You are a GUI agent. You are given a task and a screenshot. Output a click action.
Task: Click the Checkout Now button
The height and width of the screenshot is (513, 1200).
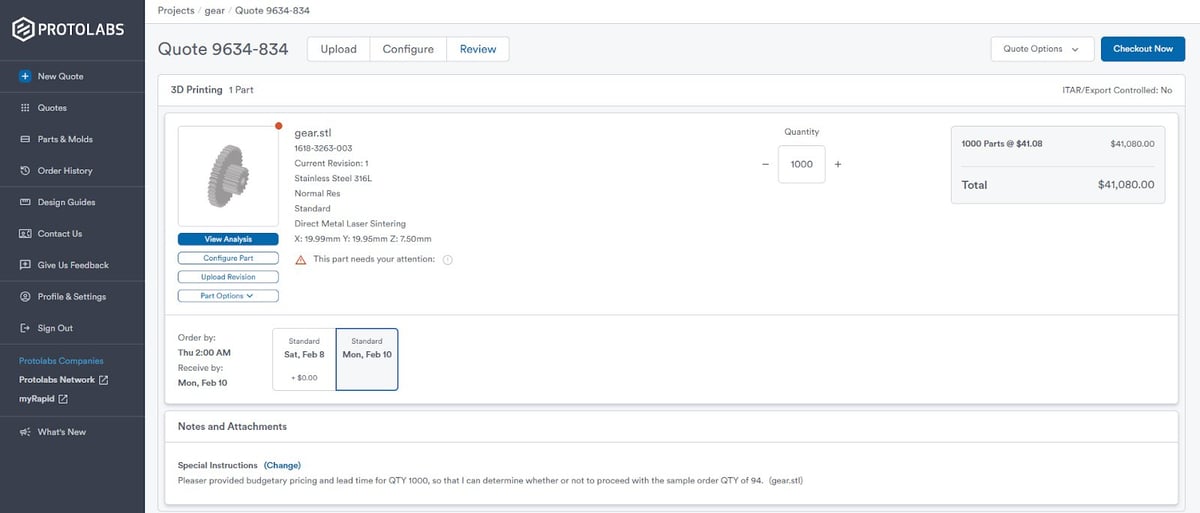pos(1143,49)
